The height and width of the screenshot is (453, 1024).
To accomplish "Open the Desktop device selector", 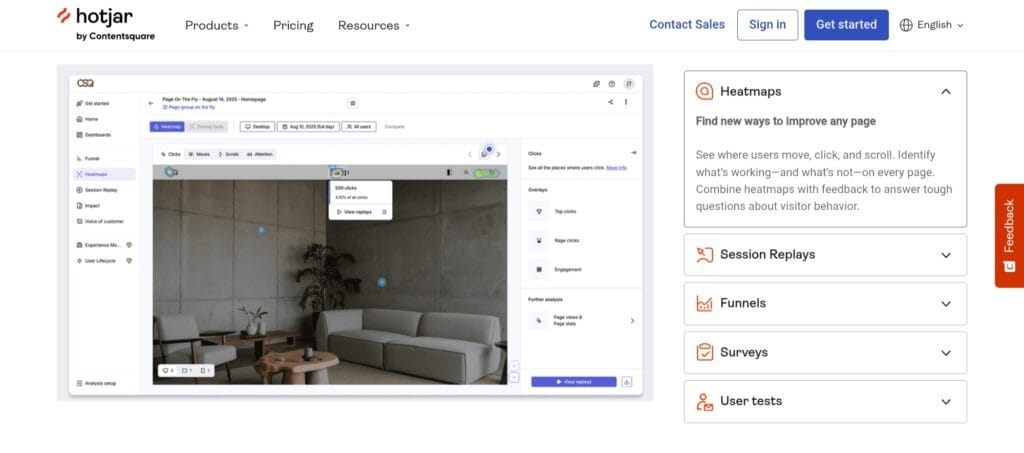I will (257, 127).
